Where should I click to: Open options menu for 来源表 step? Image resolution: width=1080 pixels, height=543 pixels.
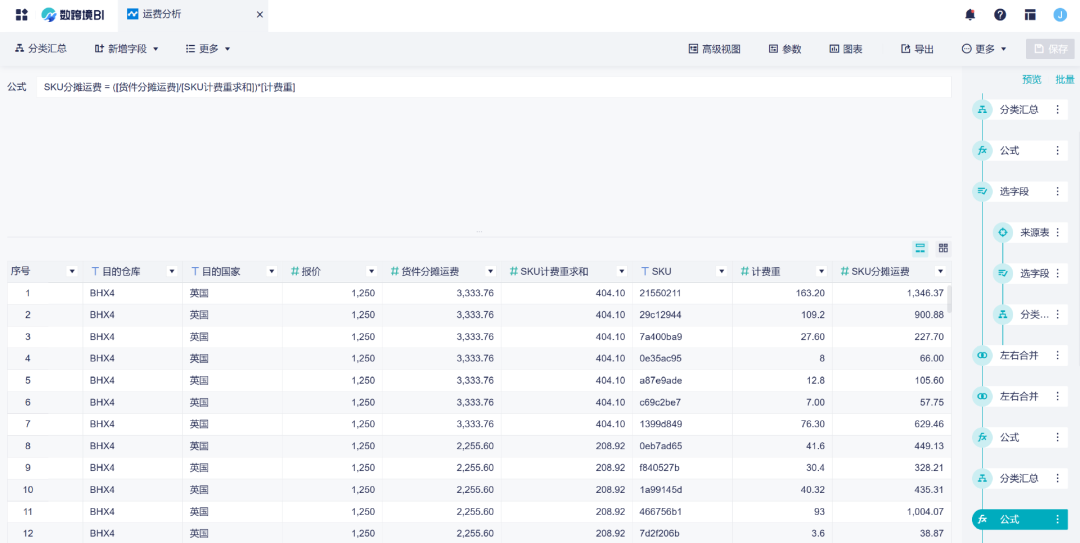pos(1057,232)
